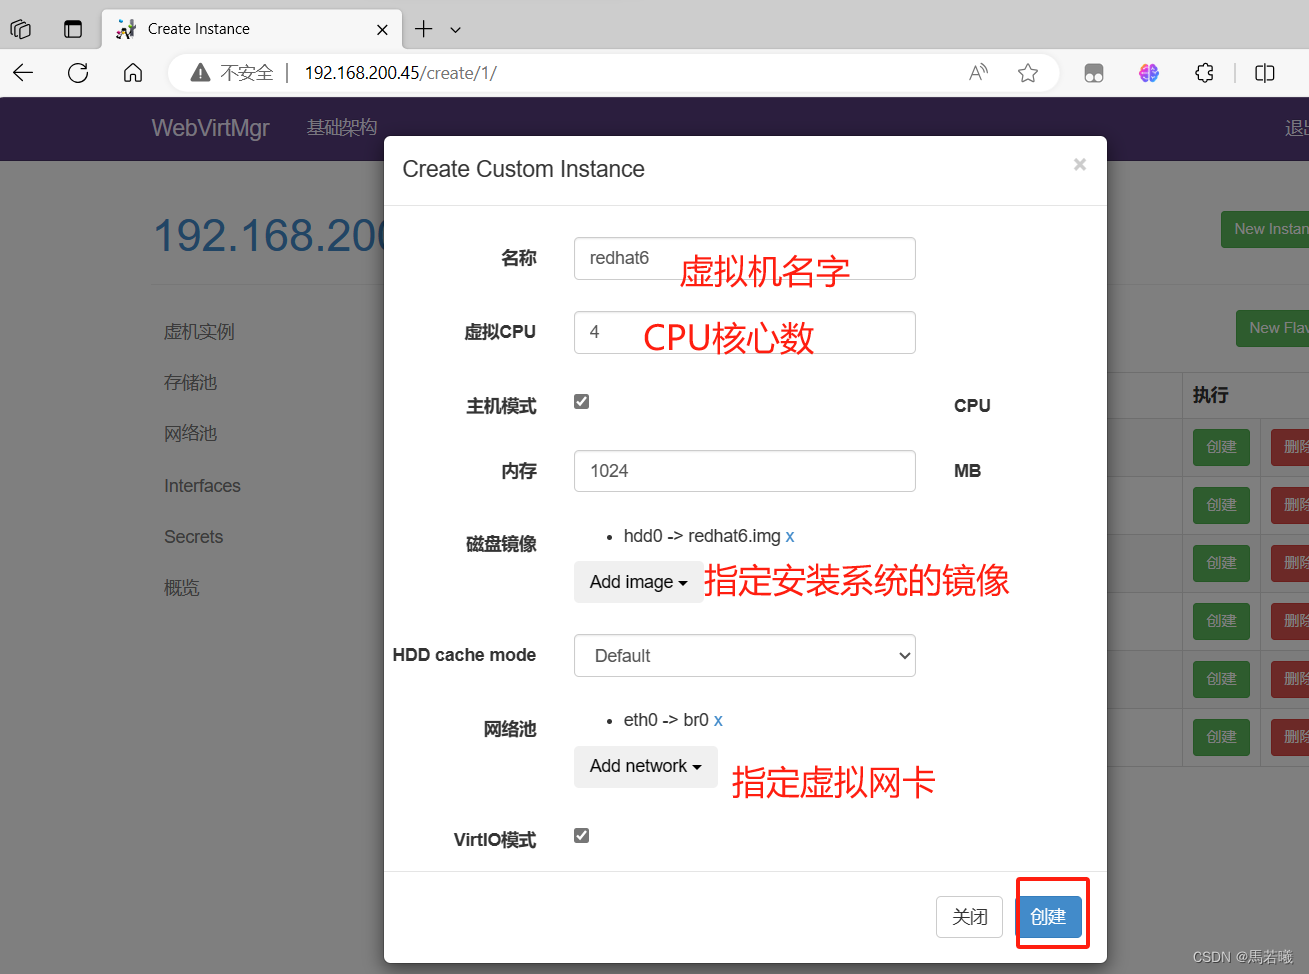Click the address bar URL

pyautogui.click(x=400, y=73)
